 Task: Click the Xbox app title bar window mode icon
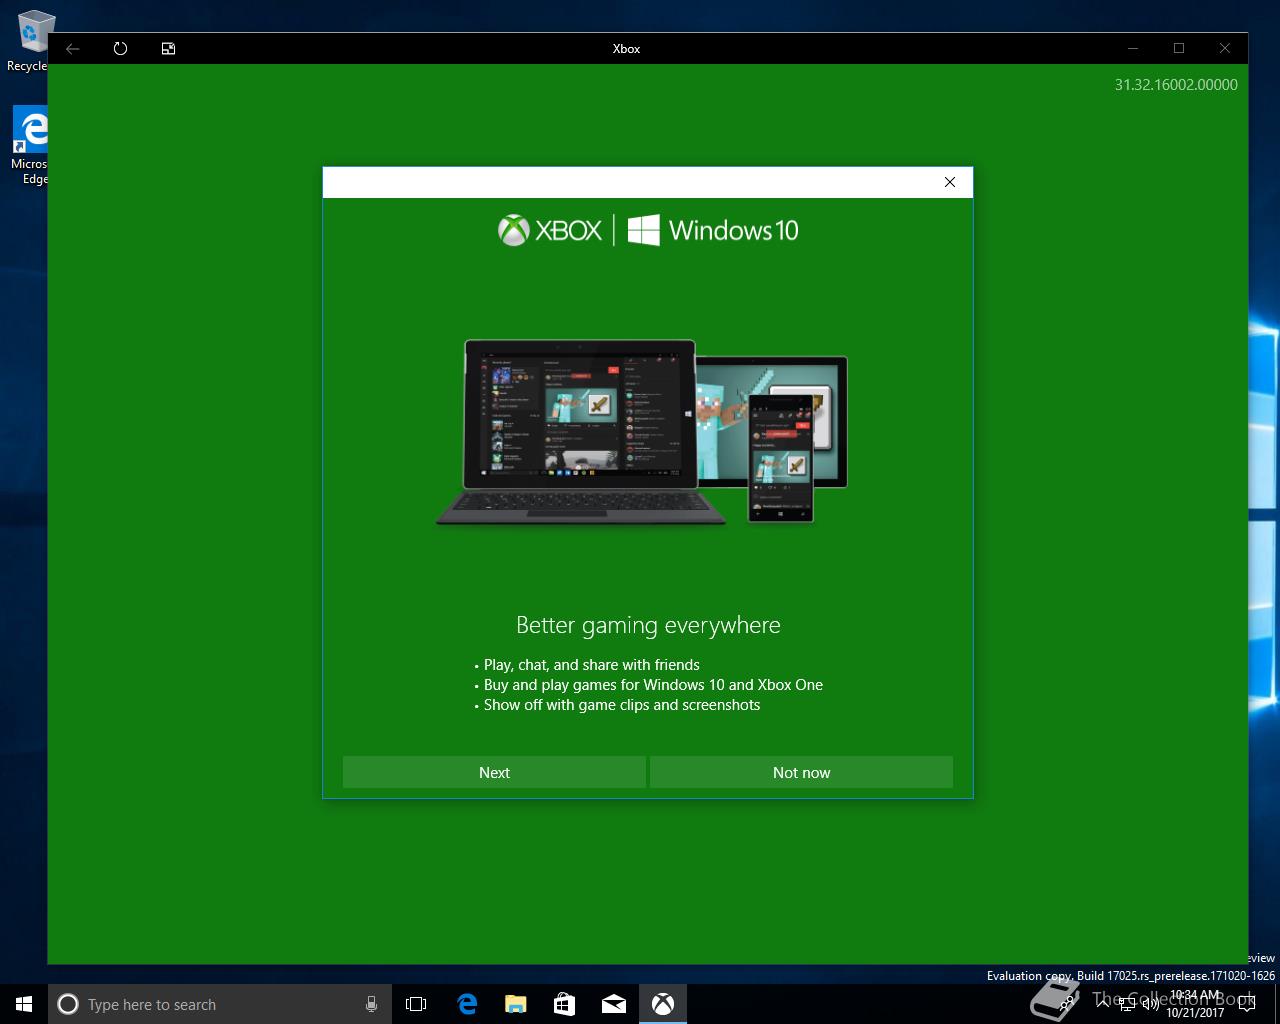click(169, 48)
